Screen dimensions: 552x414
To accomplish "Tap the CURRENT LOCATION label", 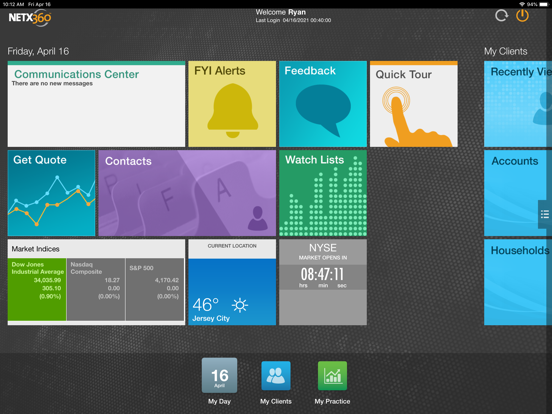I will pos(232,246).
